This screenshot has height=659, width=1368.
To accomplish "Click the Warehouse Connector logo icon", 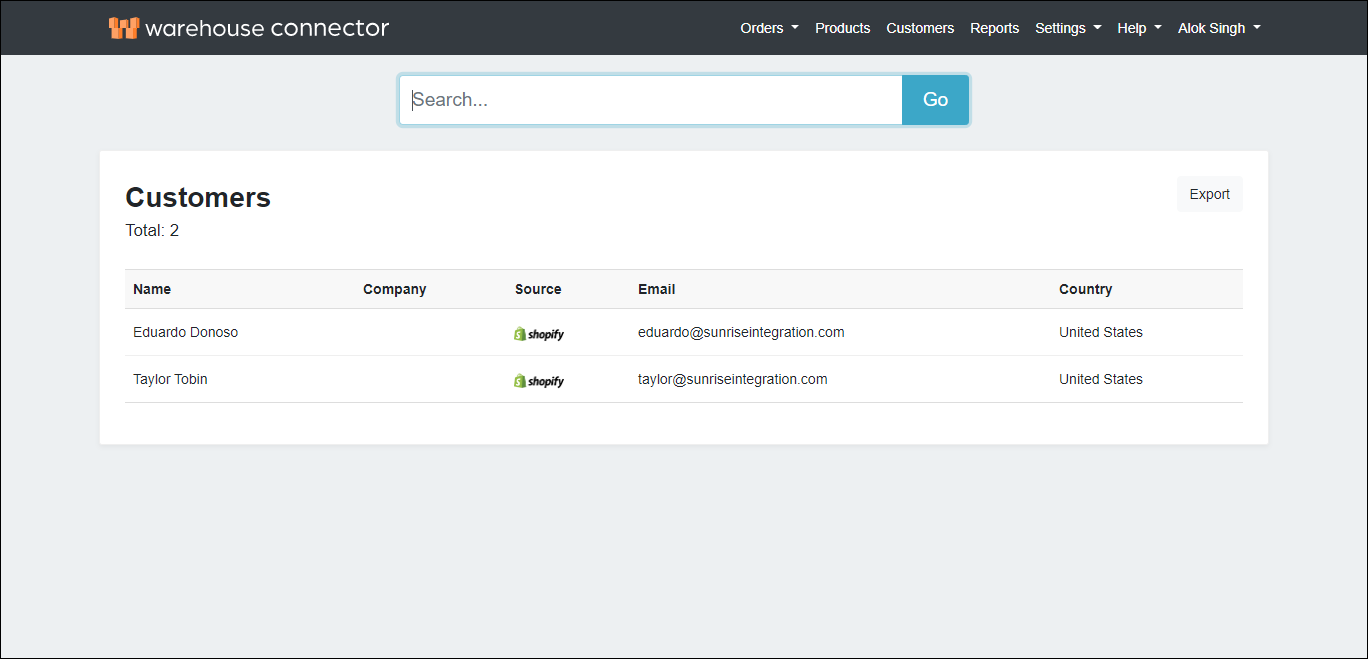I will [123, 28].
